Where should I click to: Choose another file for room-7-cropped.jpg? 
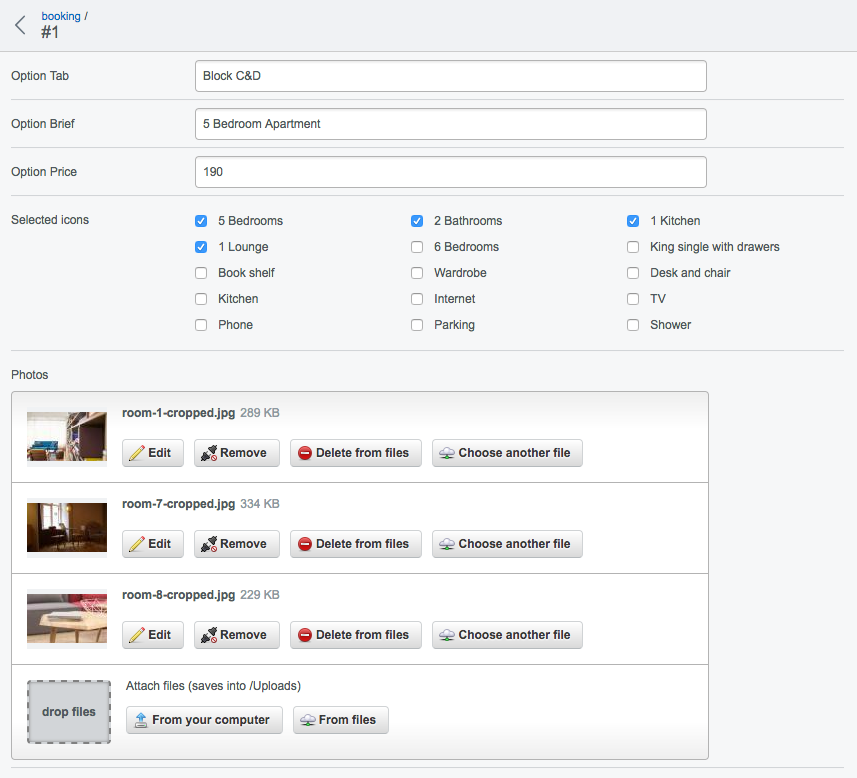506,544
